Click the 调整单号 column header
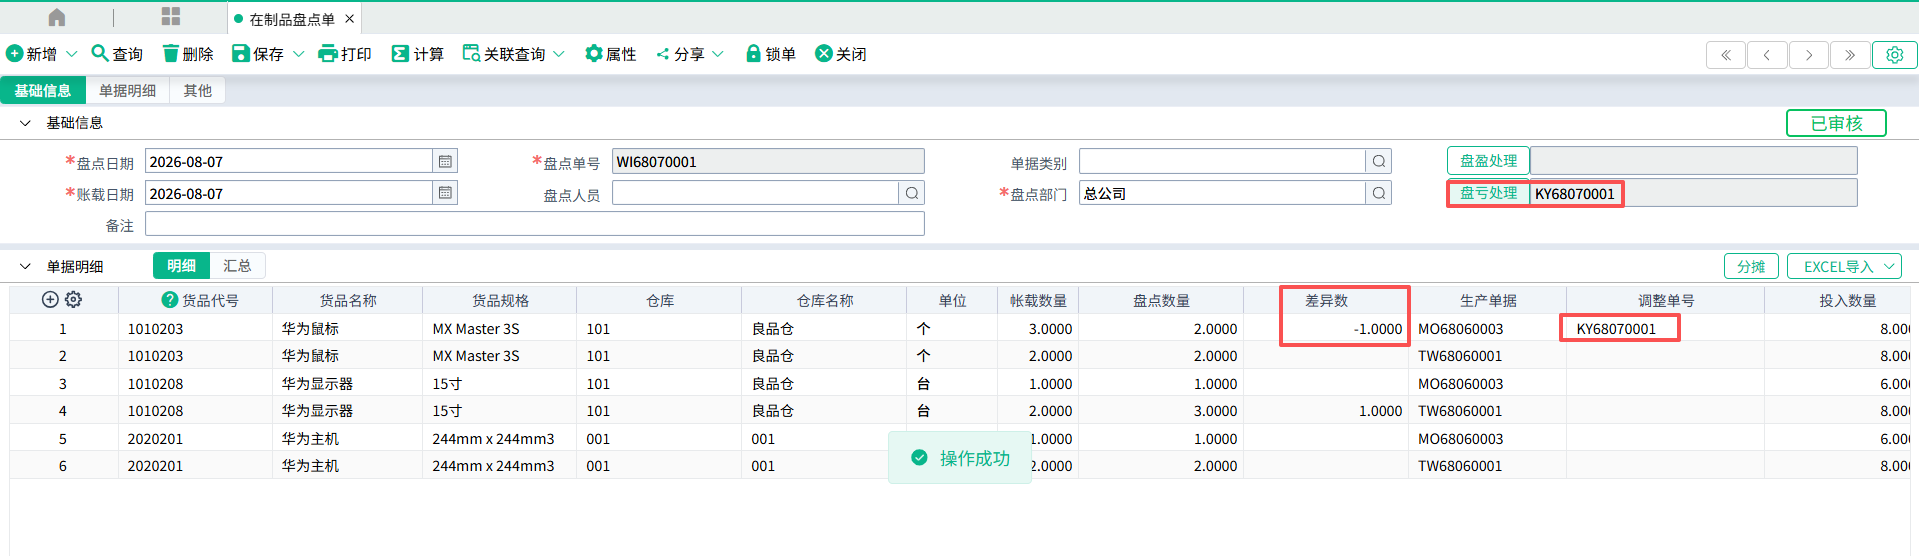 1665,300
